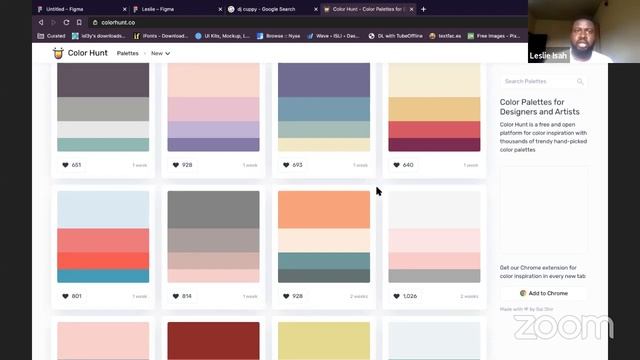
Task: Like the palette with 814 likes
Action: tap(182, 296)
